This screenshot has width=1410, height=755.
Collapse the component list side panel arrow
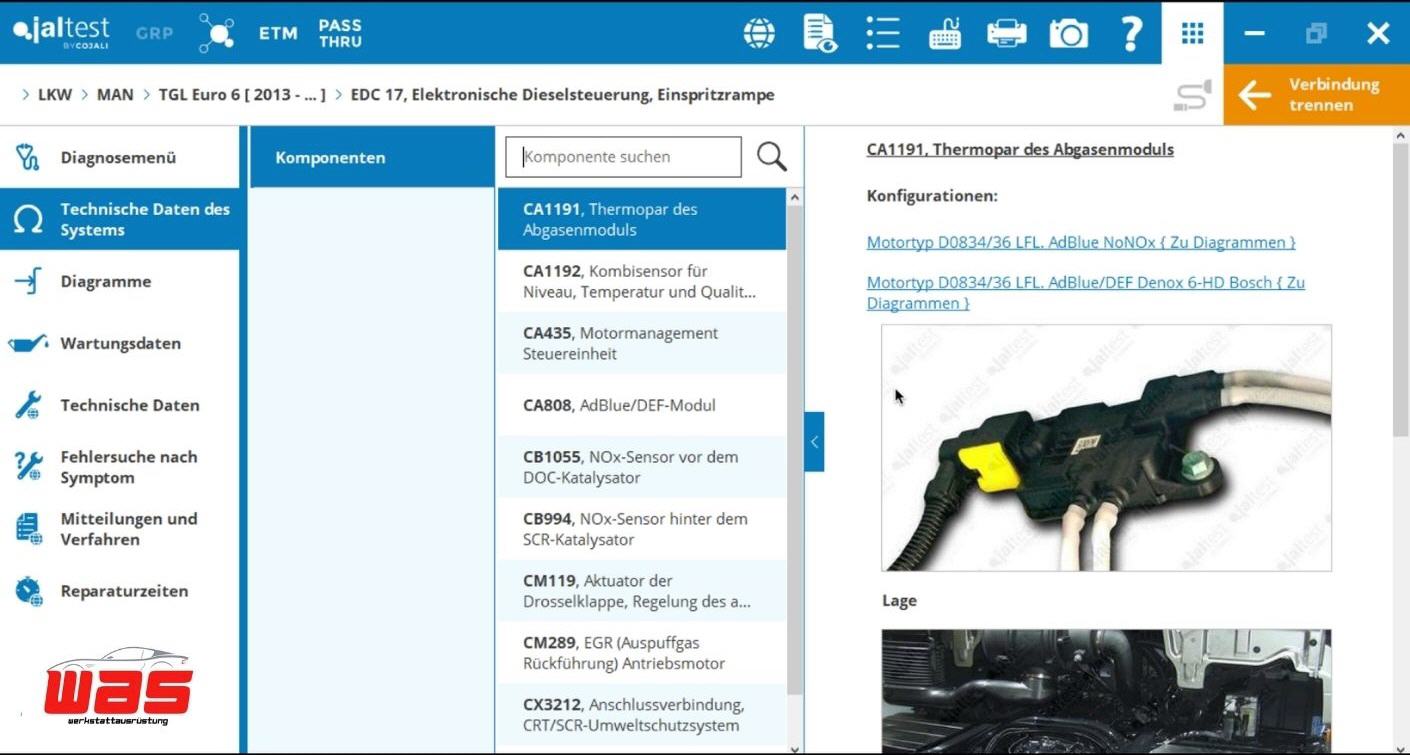814,441
